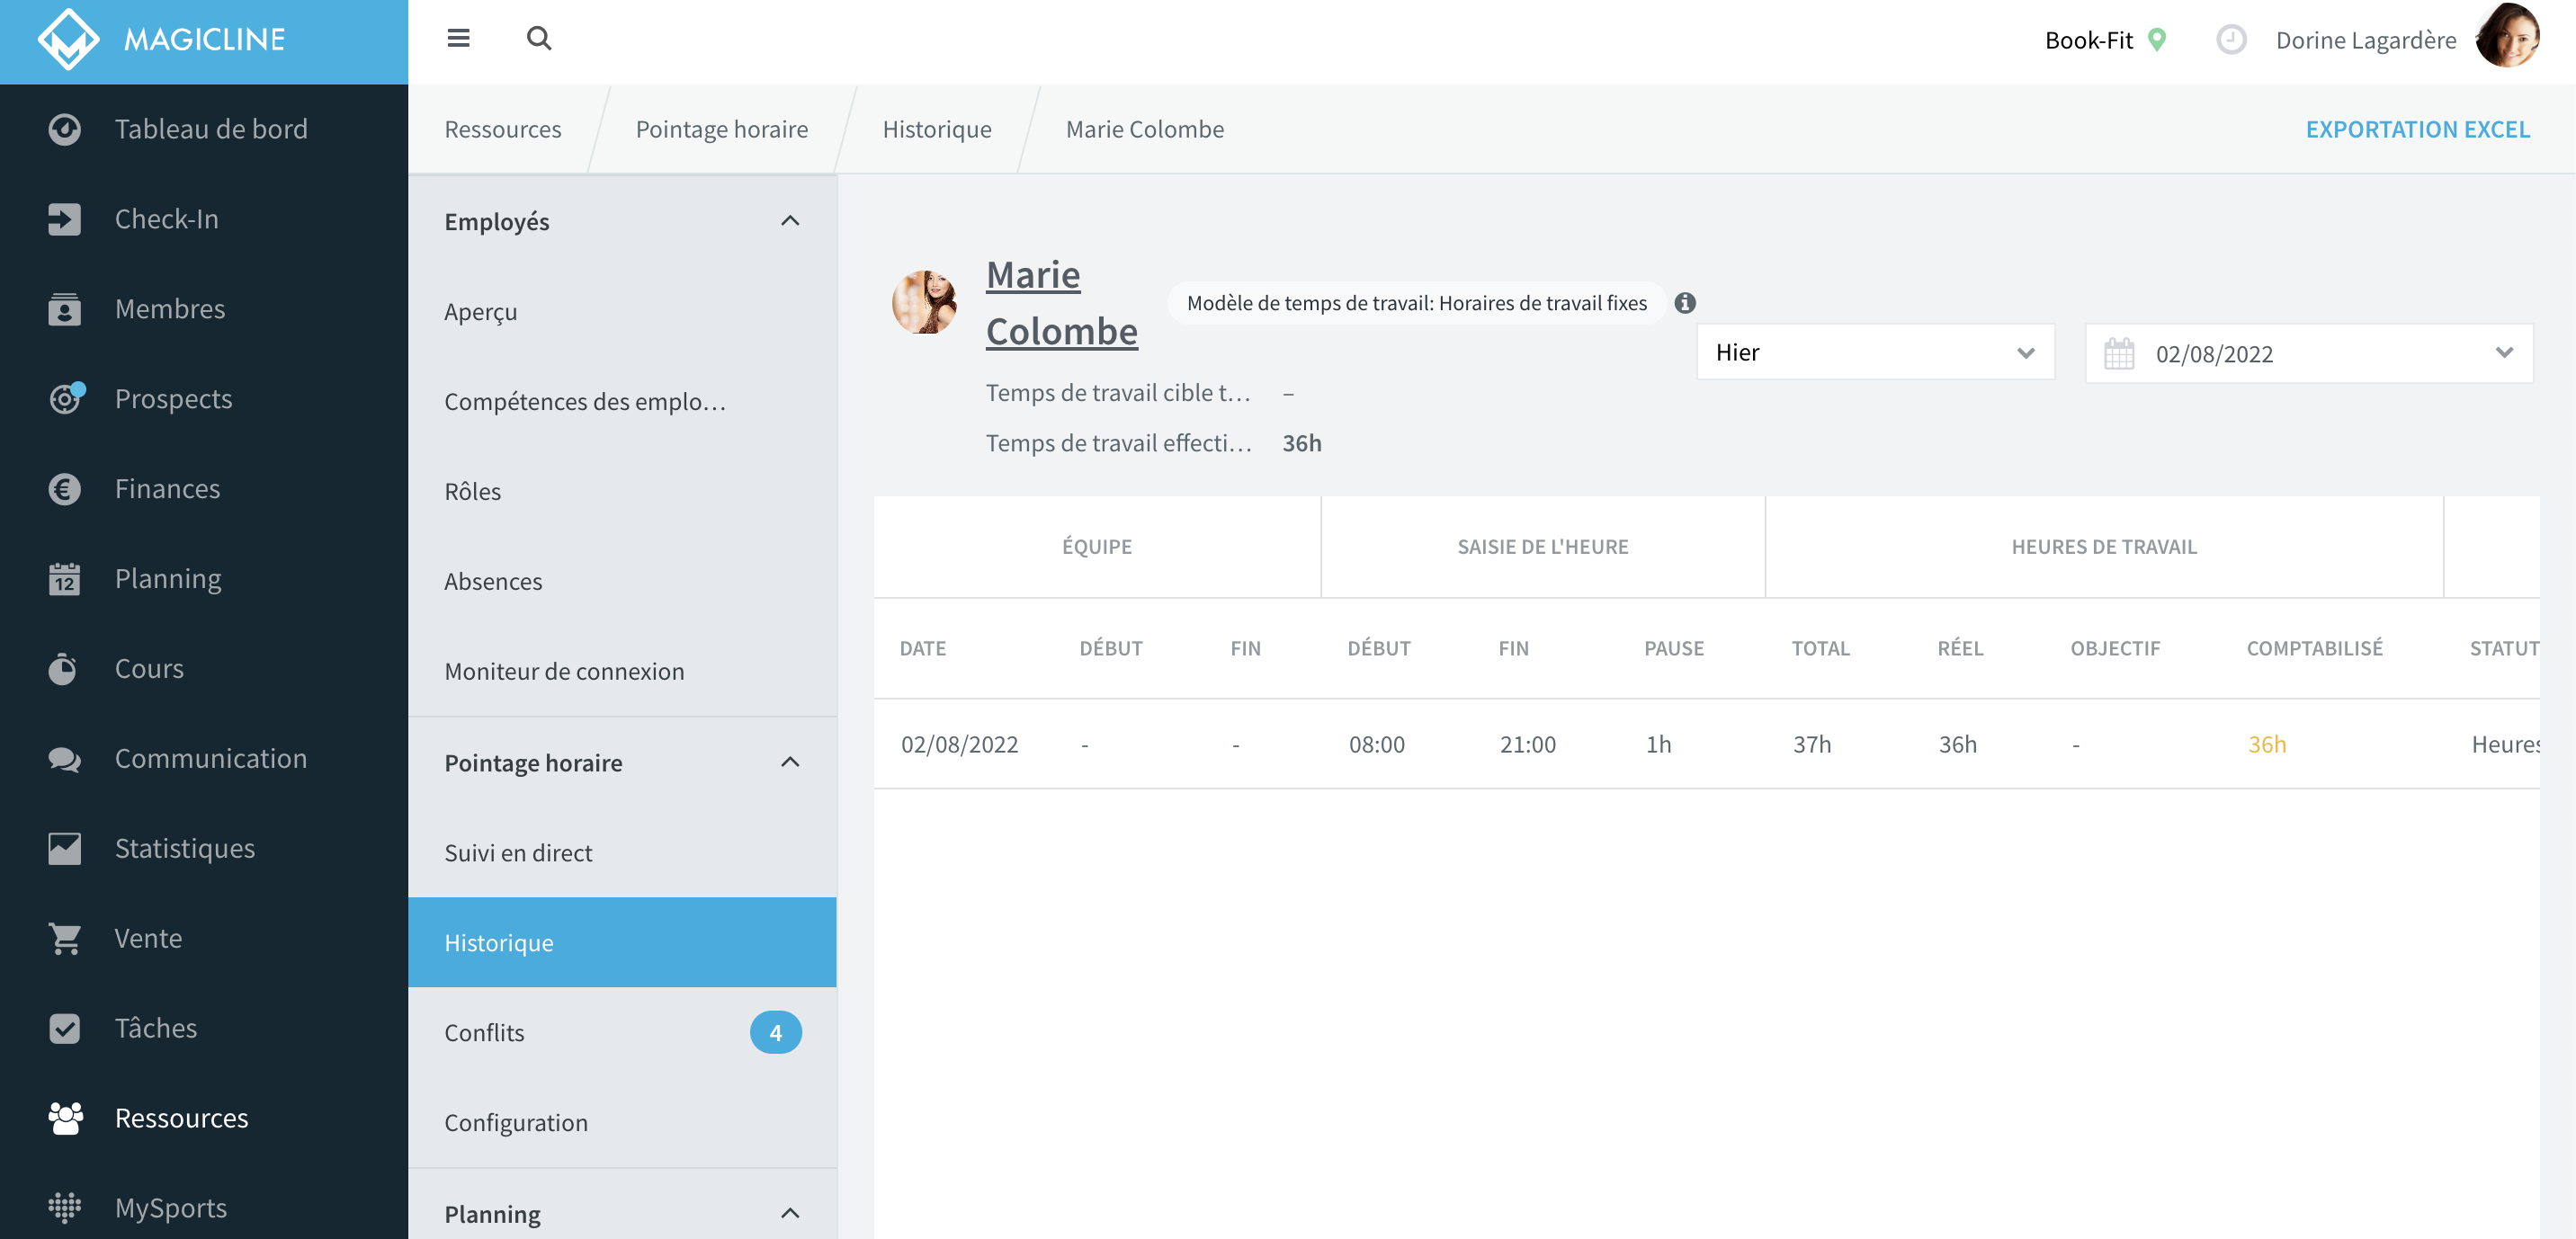2576x1239 pixels.
Task: Open the Hier period dropdown
Action: [x=1875, y=352]
